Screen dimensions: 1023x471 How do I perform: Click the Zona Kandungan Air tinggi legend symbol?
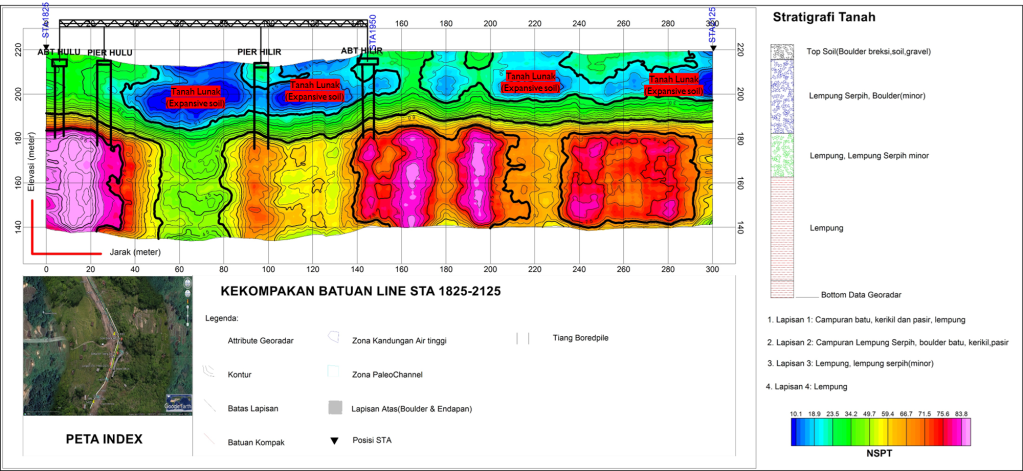[x=335, y=340]
